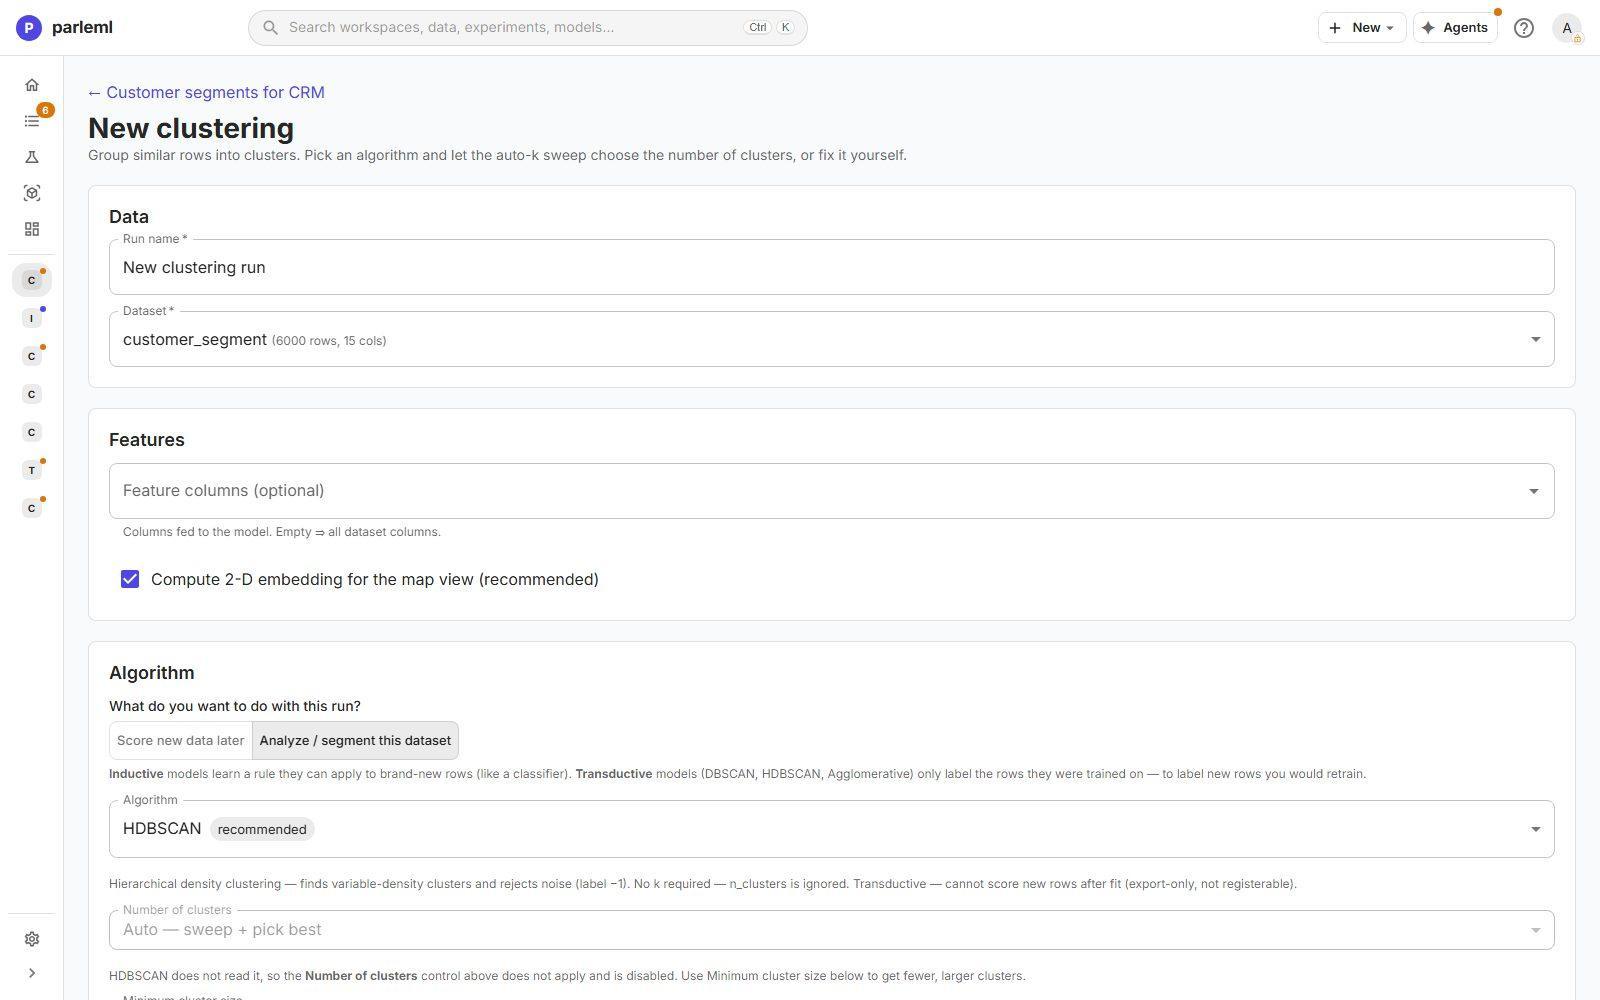The width and height of the screenshot is (1600, 1000).
Task: Click the search magnifier icon
Action: (x=270, y=28)
